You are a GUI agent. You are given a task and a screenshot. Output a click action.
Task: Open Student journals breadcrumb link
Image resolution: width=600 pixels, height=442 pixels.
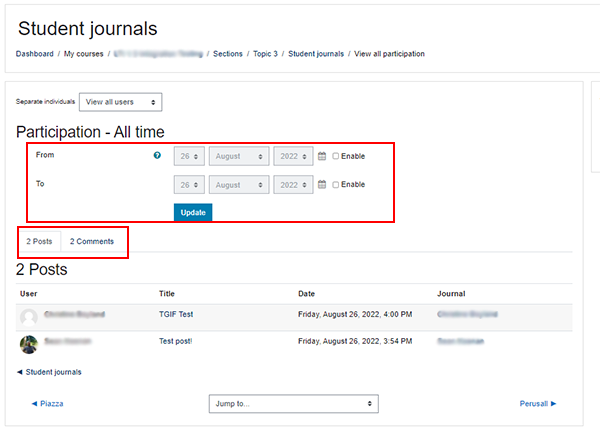coord(316,54)
